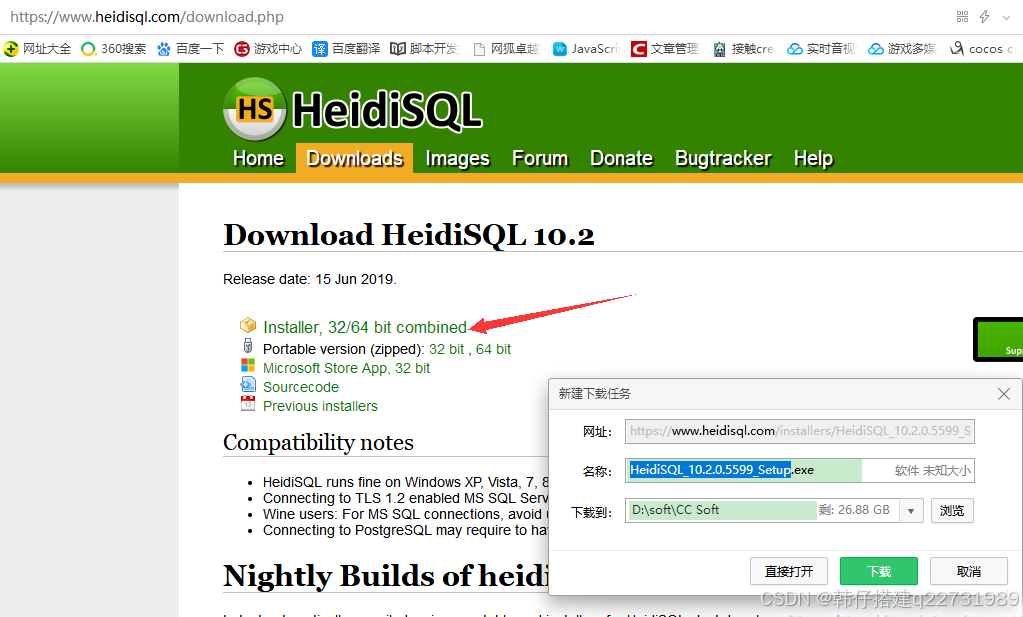Click the 直接打开 button

click(789, 571)
